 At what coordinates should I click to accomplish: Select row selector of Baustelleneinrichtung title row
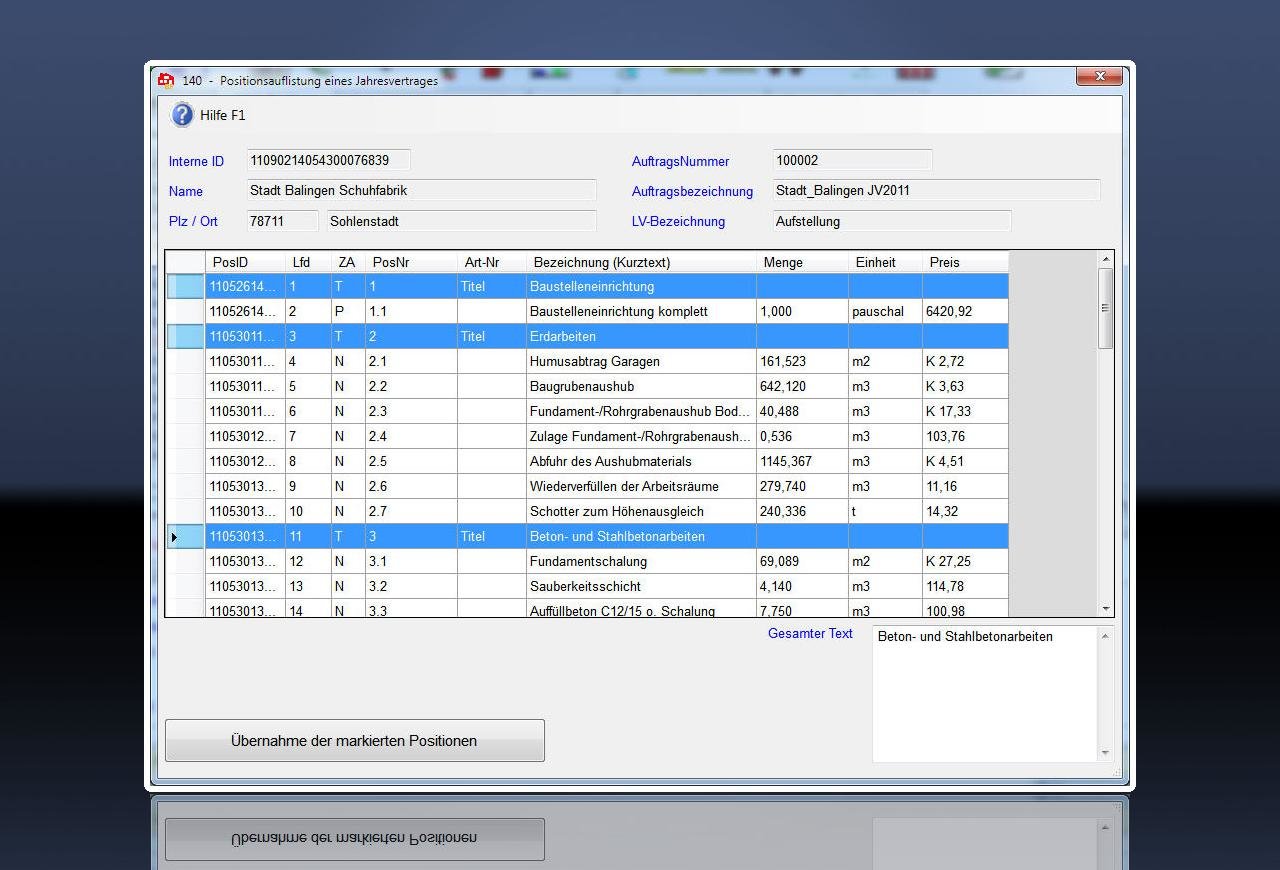coord(185,287)
